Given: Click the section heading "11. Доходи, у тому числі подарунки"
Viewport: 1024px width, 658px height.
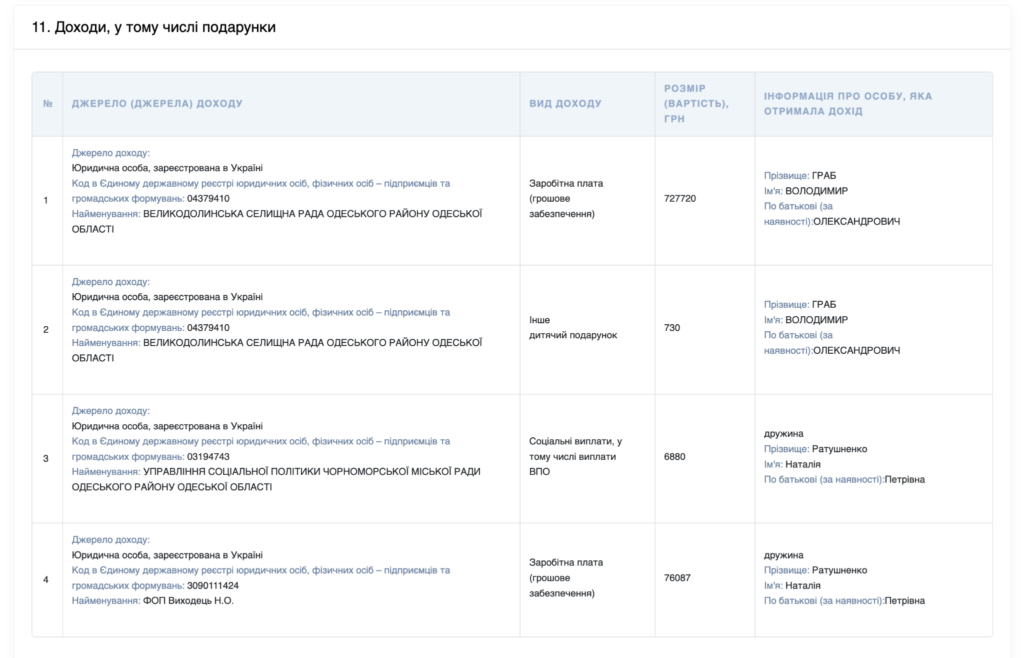Looking at the screenshot, I should point(153,27).
